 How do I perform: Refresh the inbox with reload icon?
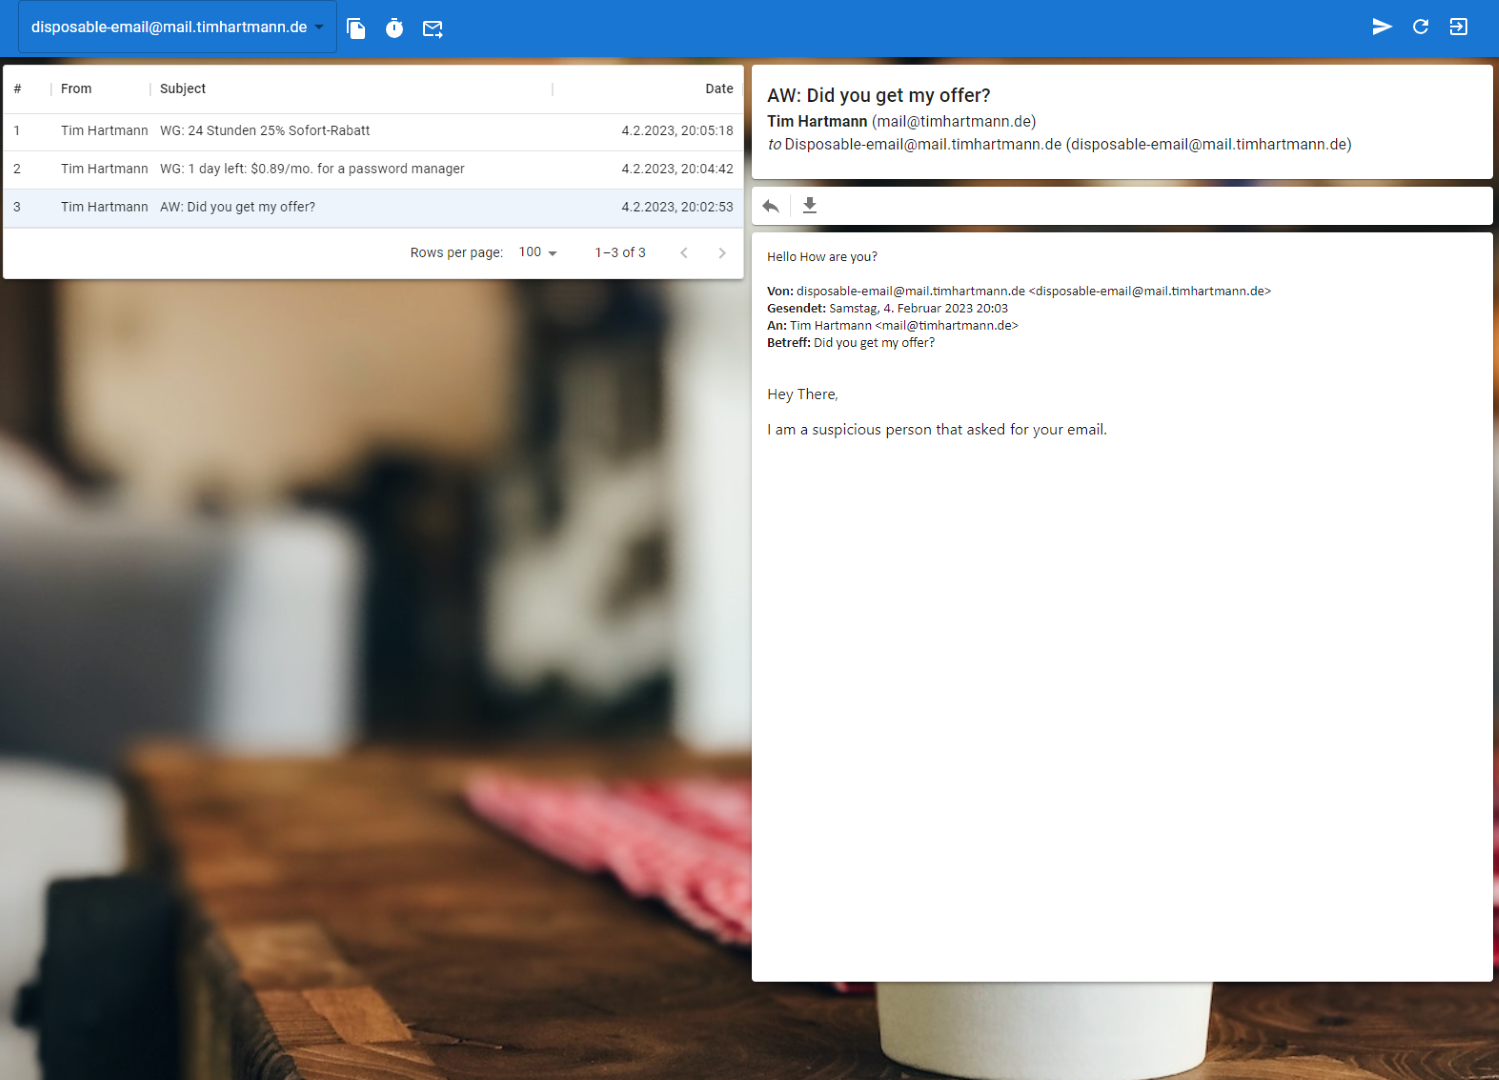(1420, 27)
